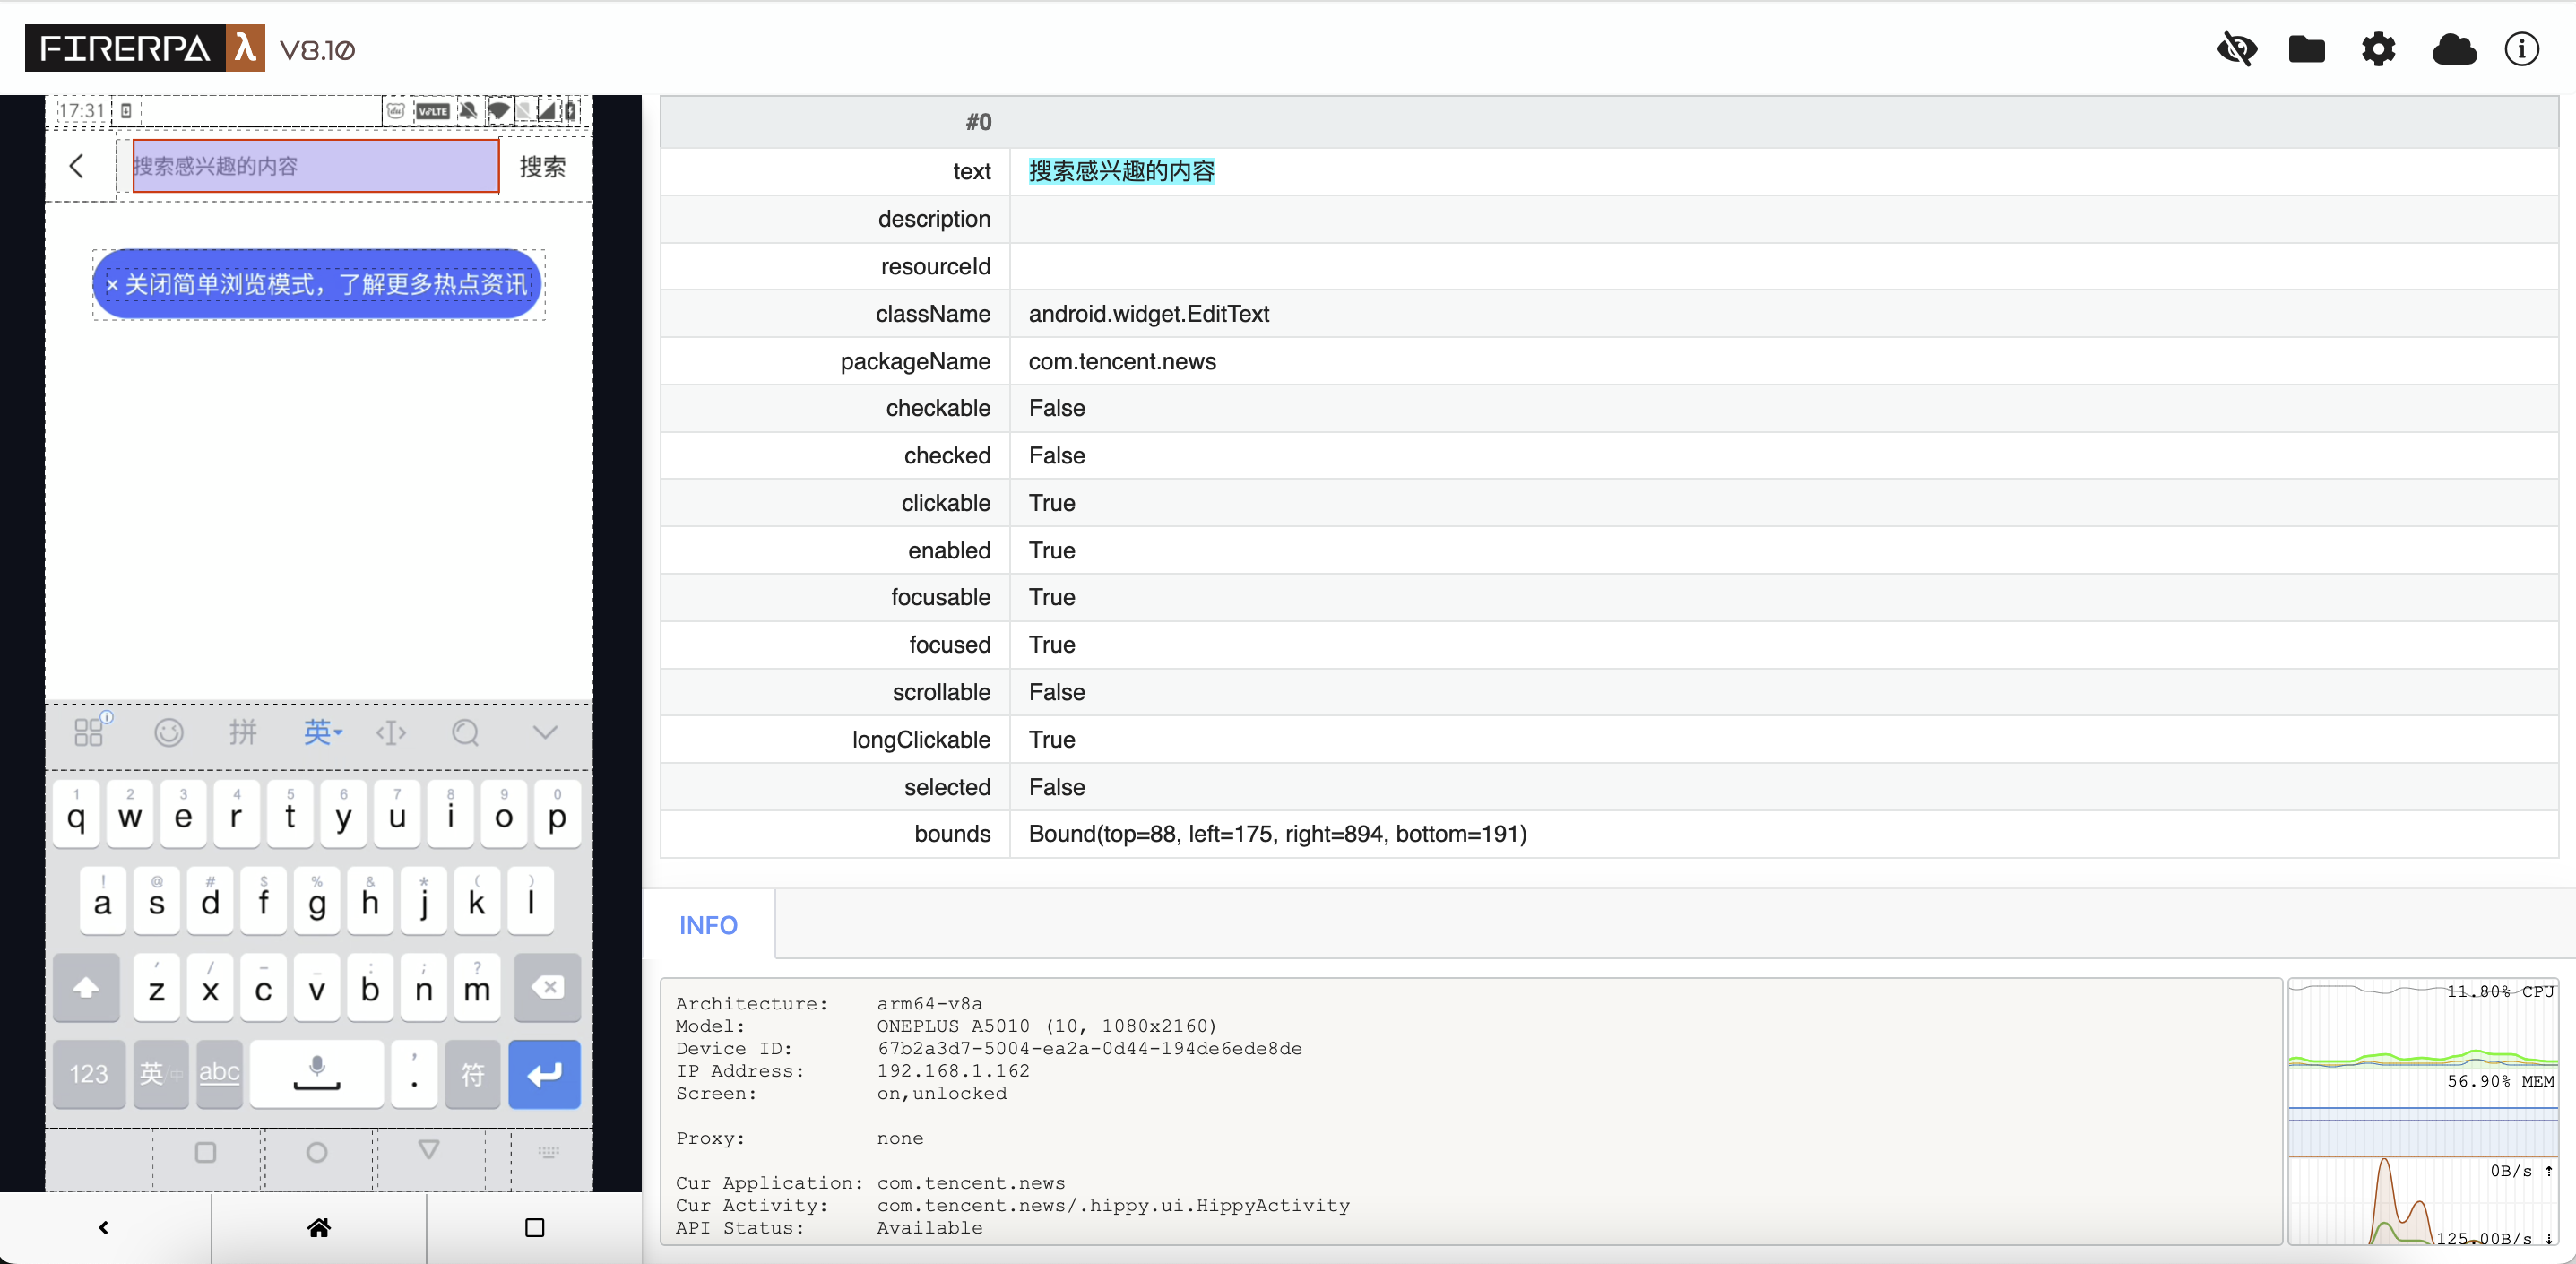Tap the cursor selection icon on keyboard toolbar

pyautogui.click(x=391, y=732)
